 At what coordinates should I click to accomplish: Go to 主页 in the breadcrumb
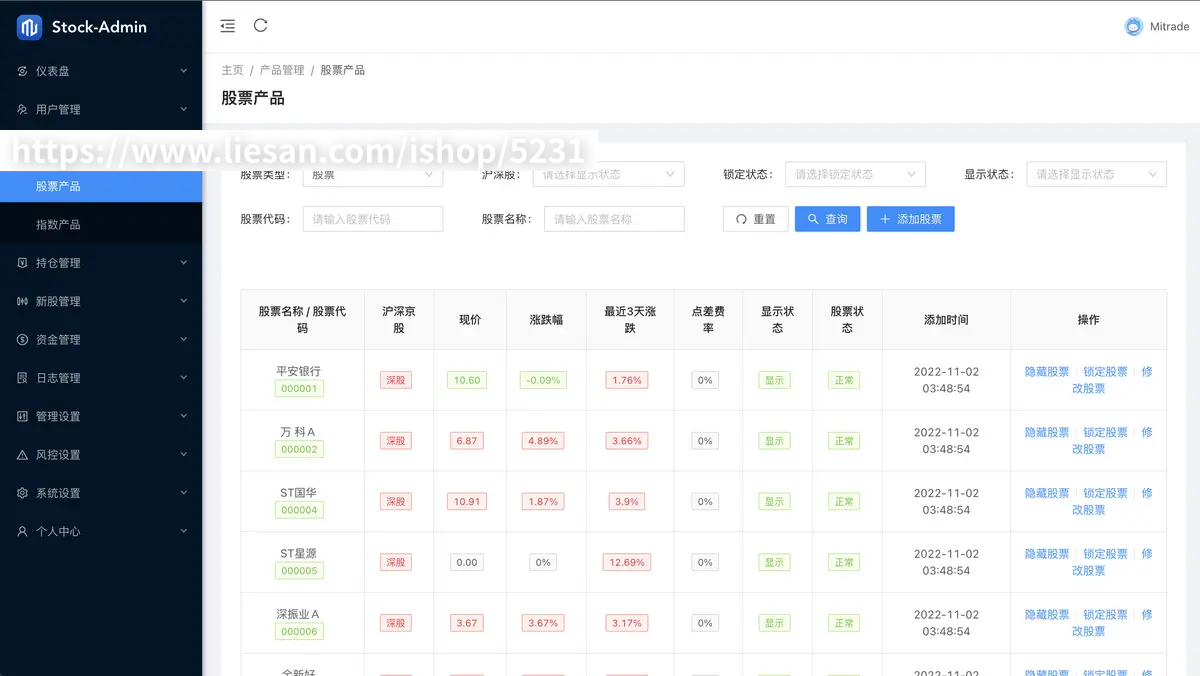click(232, 70)
